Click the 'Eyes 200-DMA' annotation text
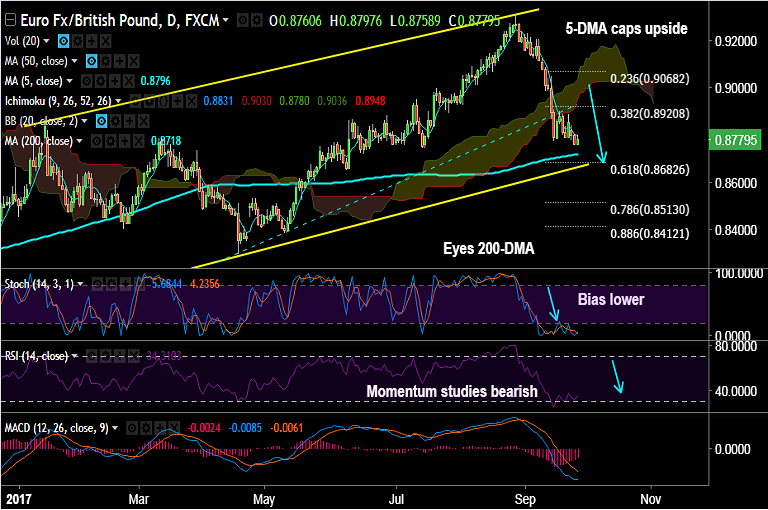768x510 pixels. click(489, 249)
